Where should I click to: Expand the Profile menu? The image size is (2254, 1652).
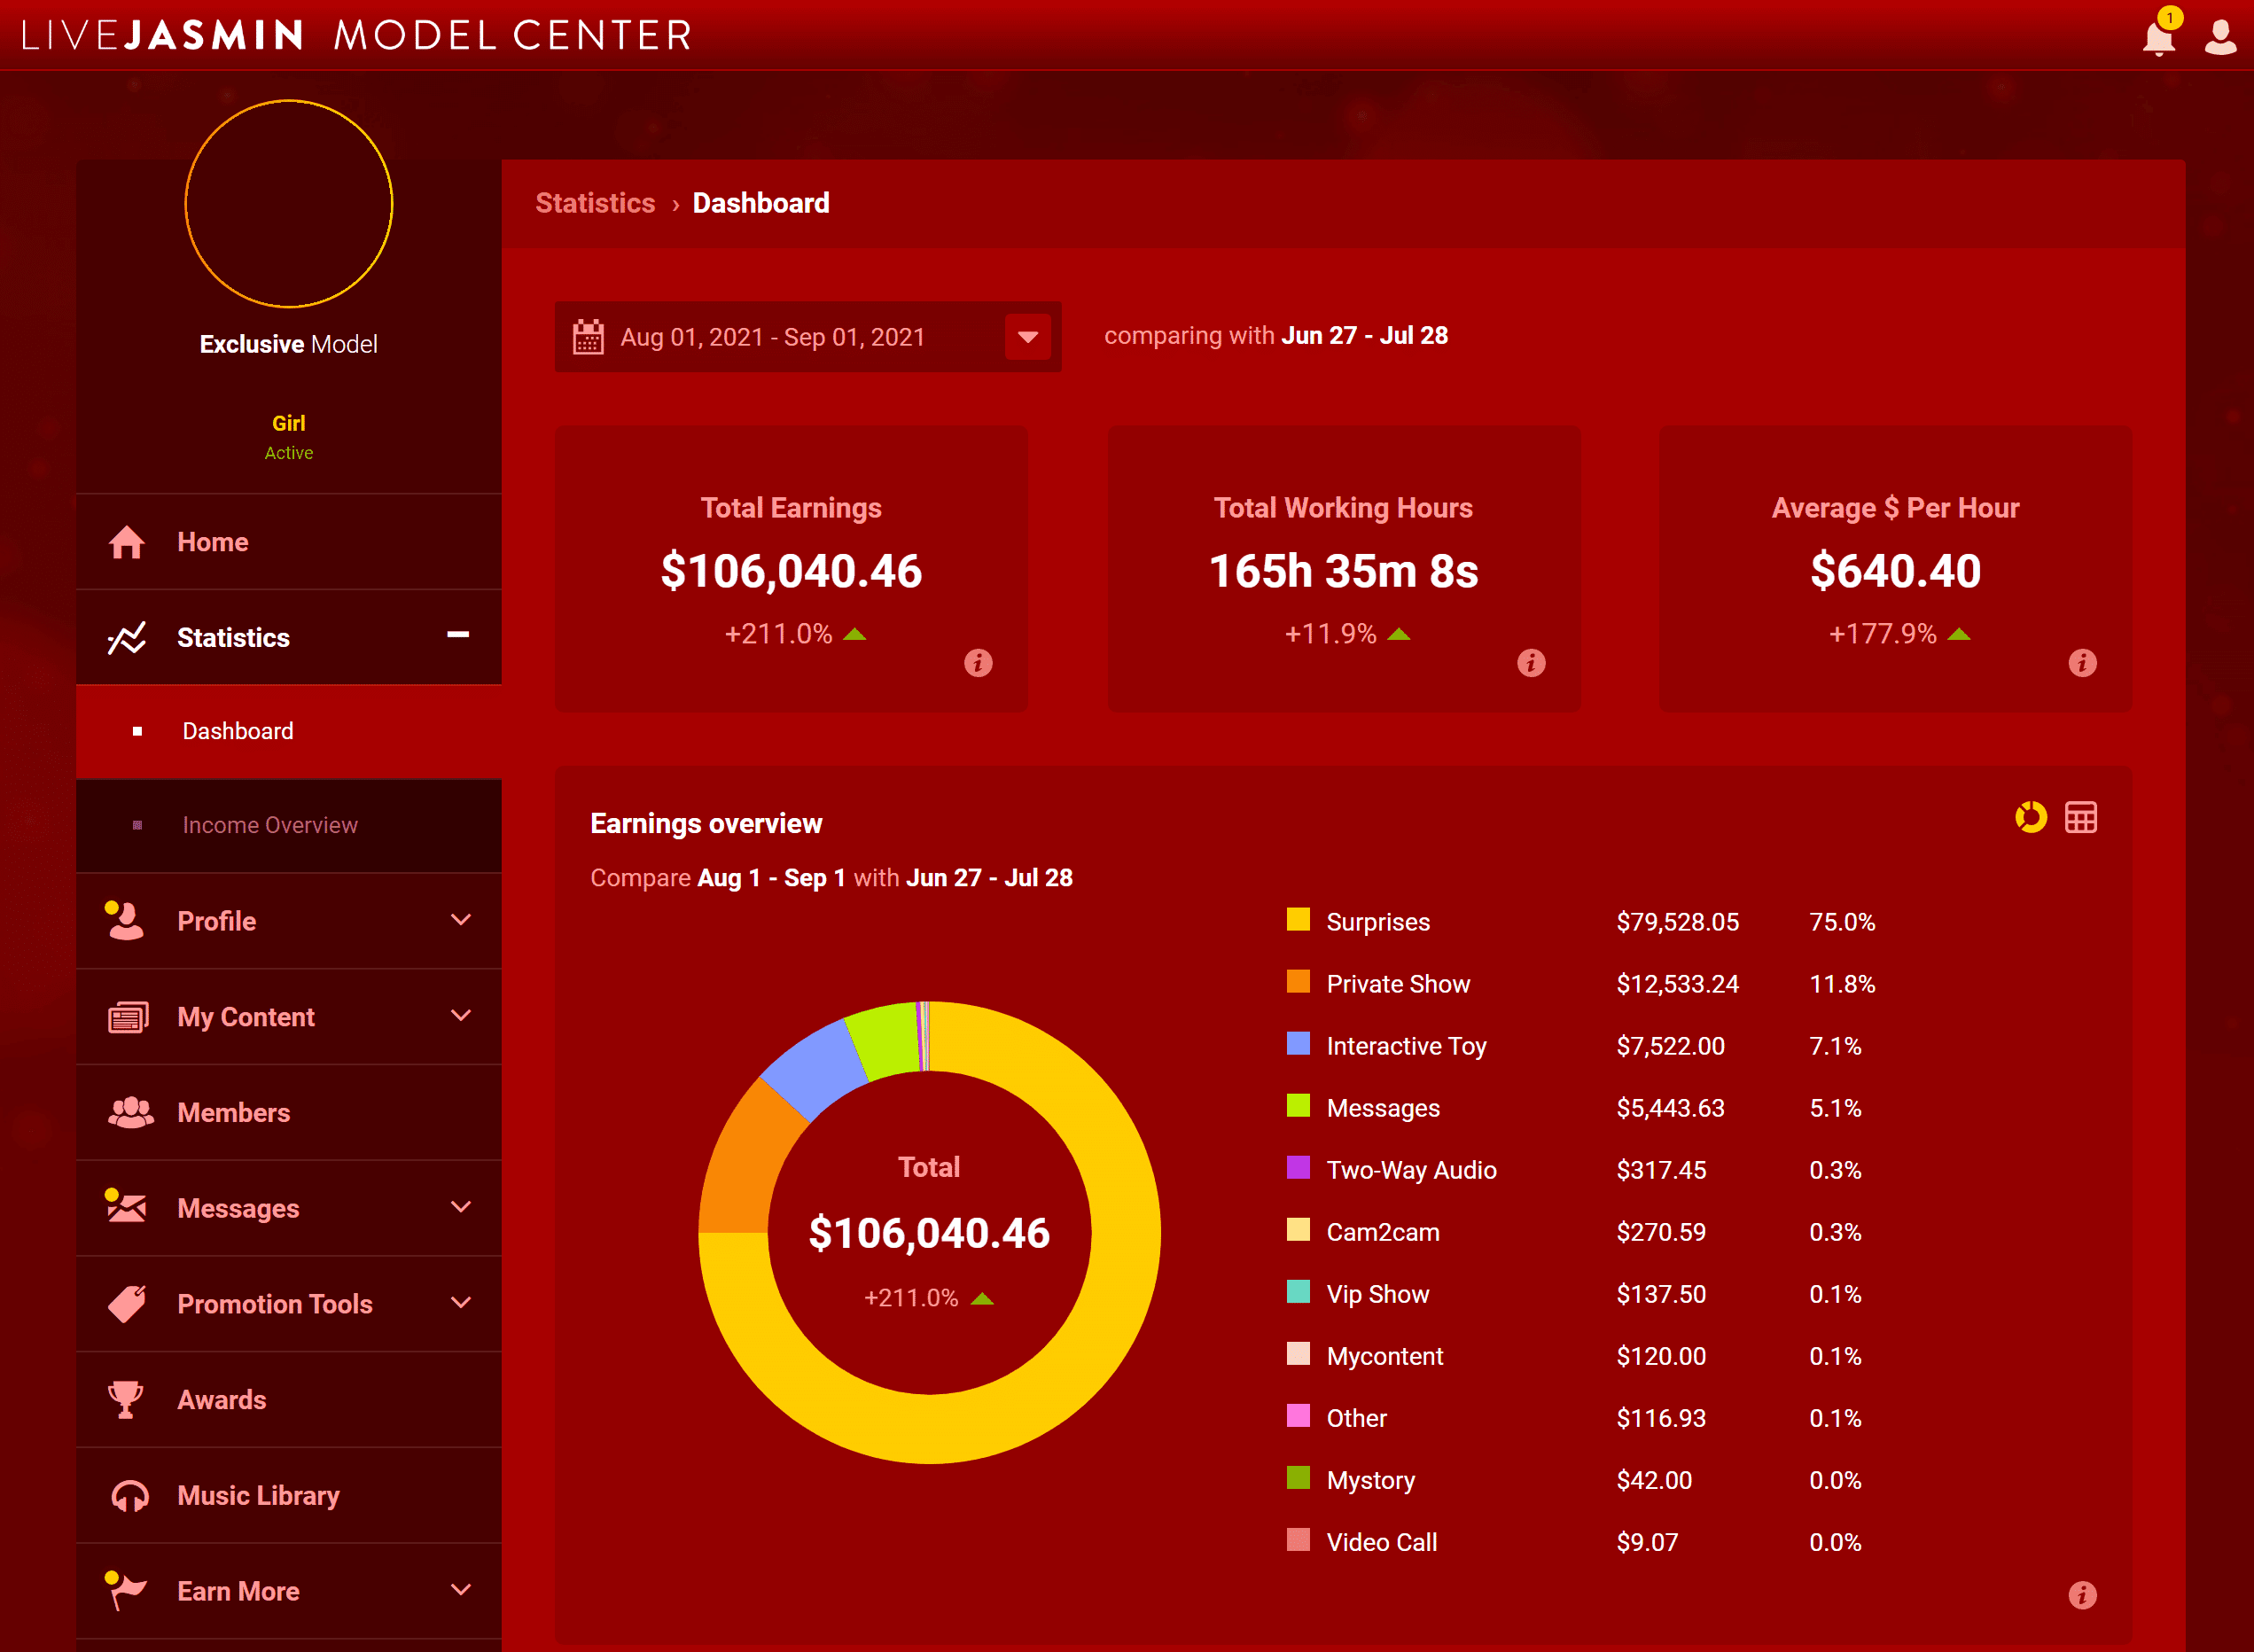(460, 920)
